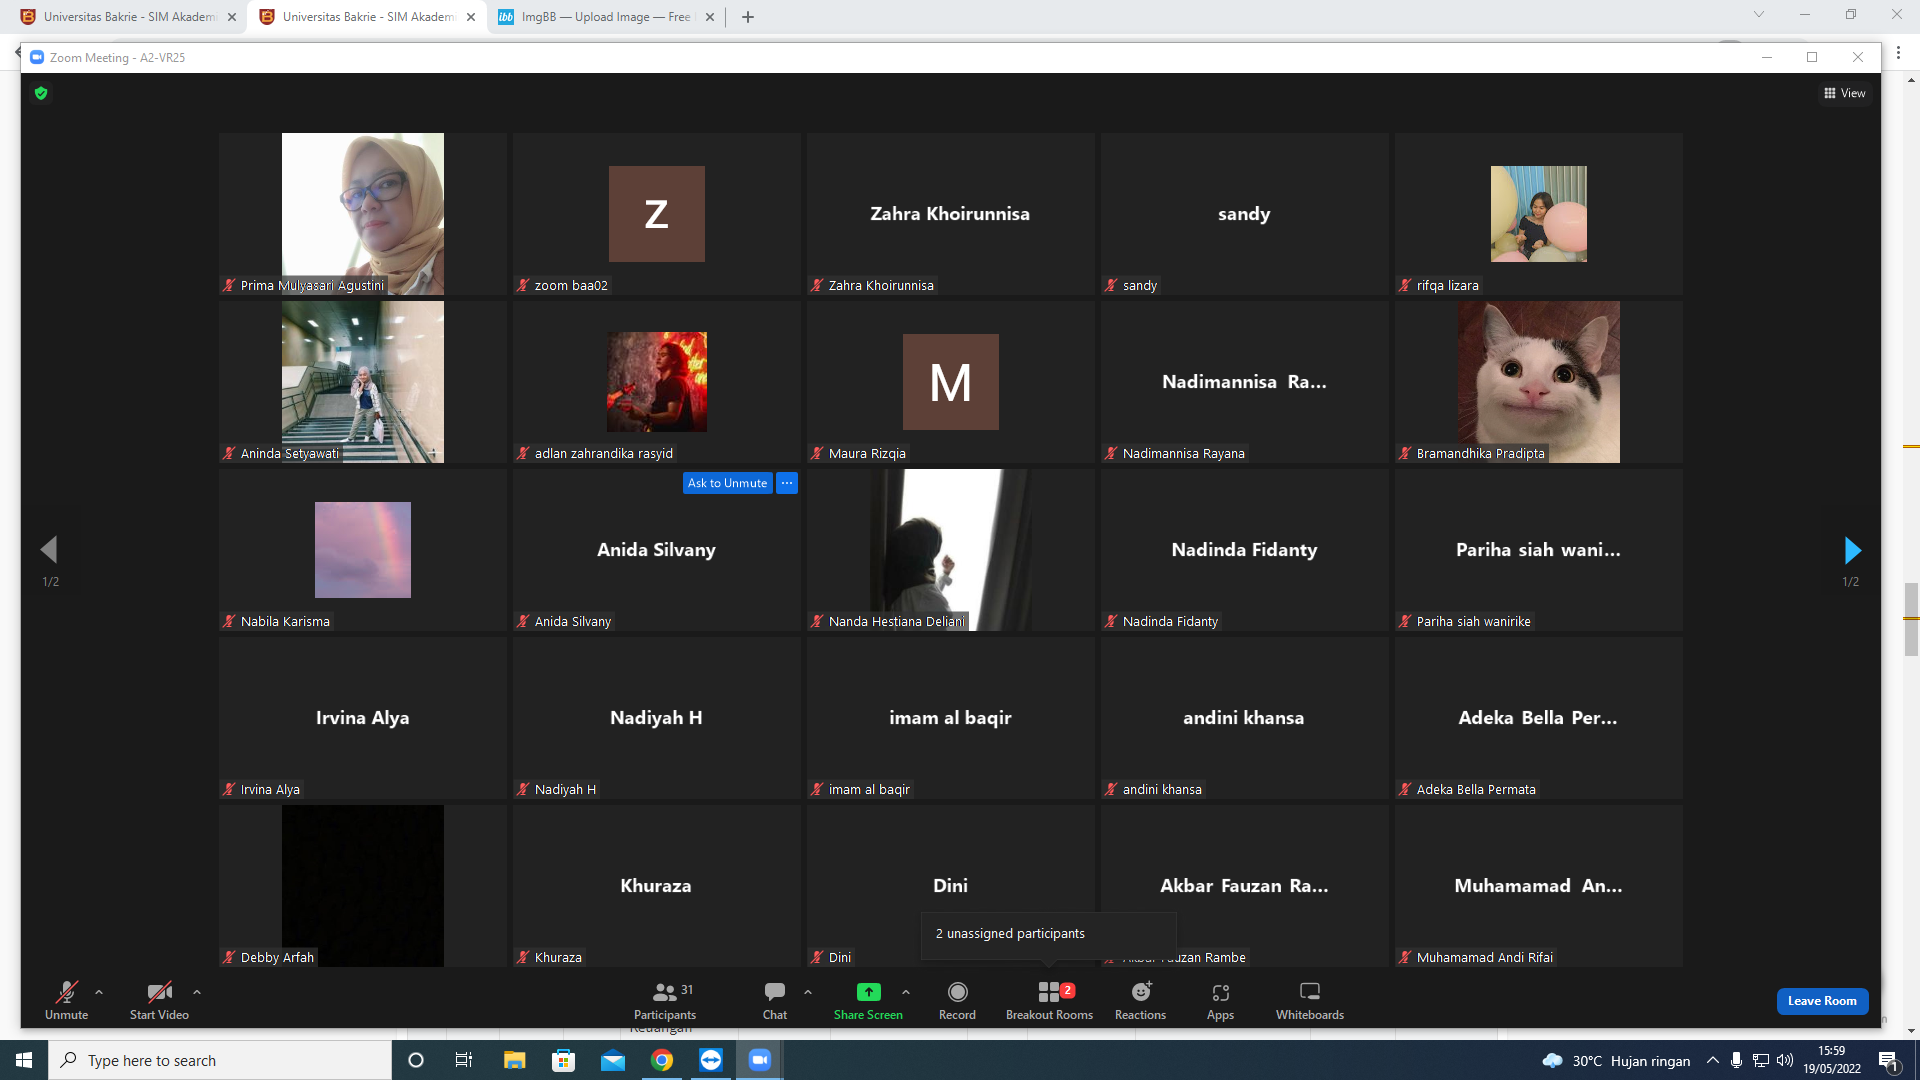This screenshot has width=1920, height=1080.
Task: Switch to second Universitas Bakrie tab
Action: click(368, 17)
